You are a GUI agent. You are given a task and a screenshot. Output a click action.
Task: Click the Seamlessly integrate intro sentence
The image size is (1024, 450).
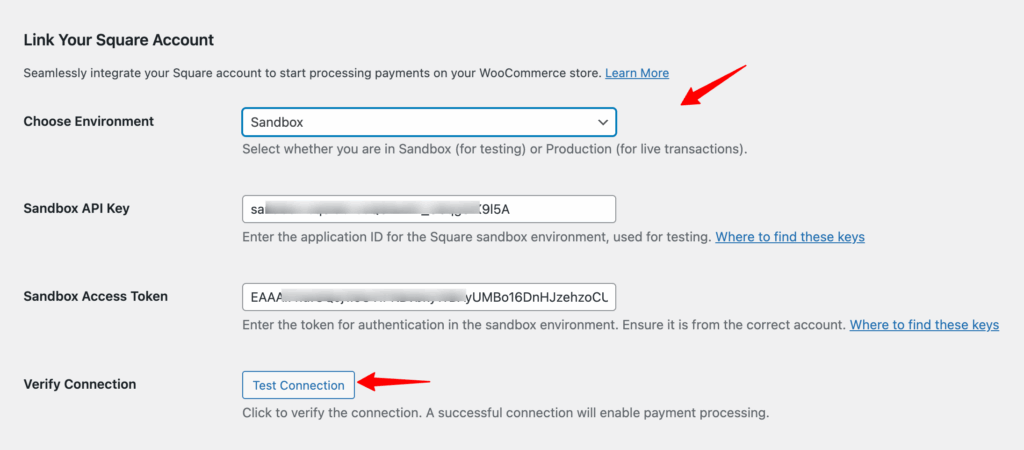(311, 73)
